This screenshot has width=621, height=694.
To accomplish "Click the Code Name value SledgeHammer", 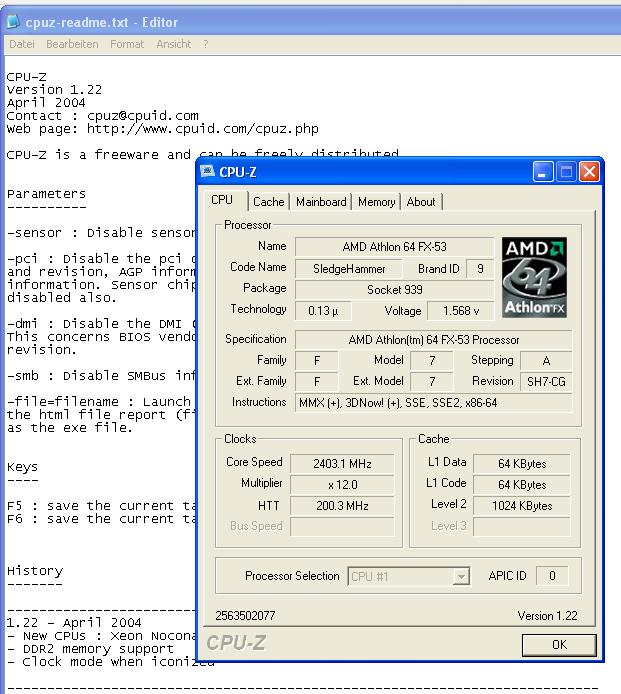I will click(x=349, y=269).
